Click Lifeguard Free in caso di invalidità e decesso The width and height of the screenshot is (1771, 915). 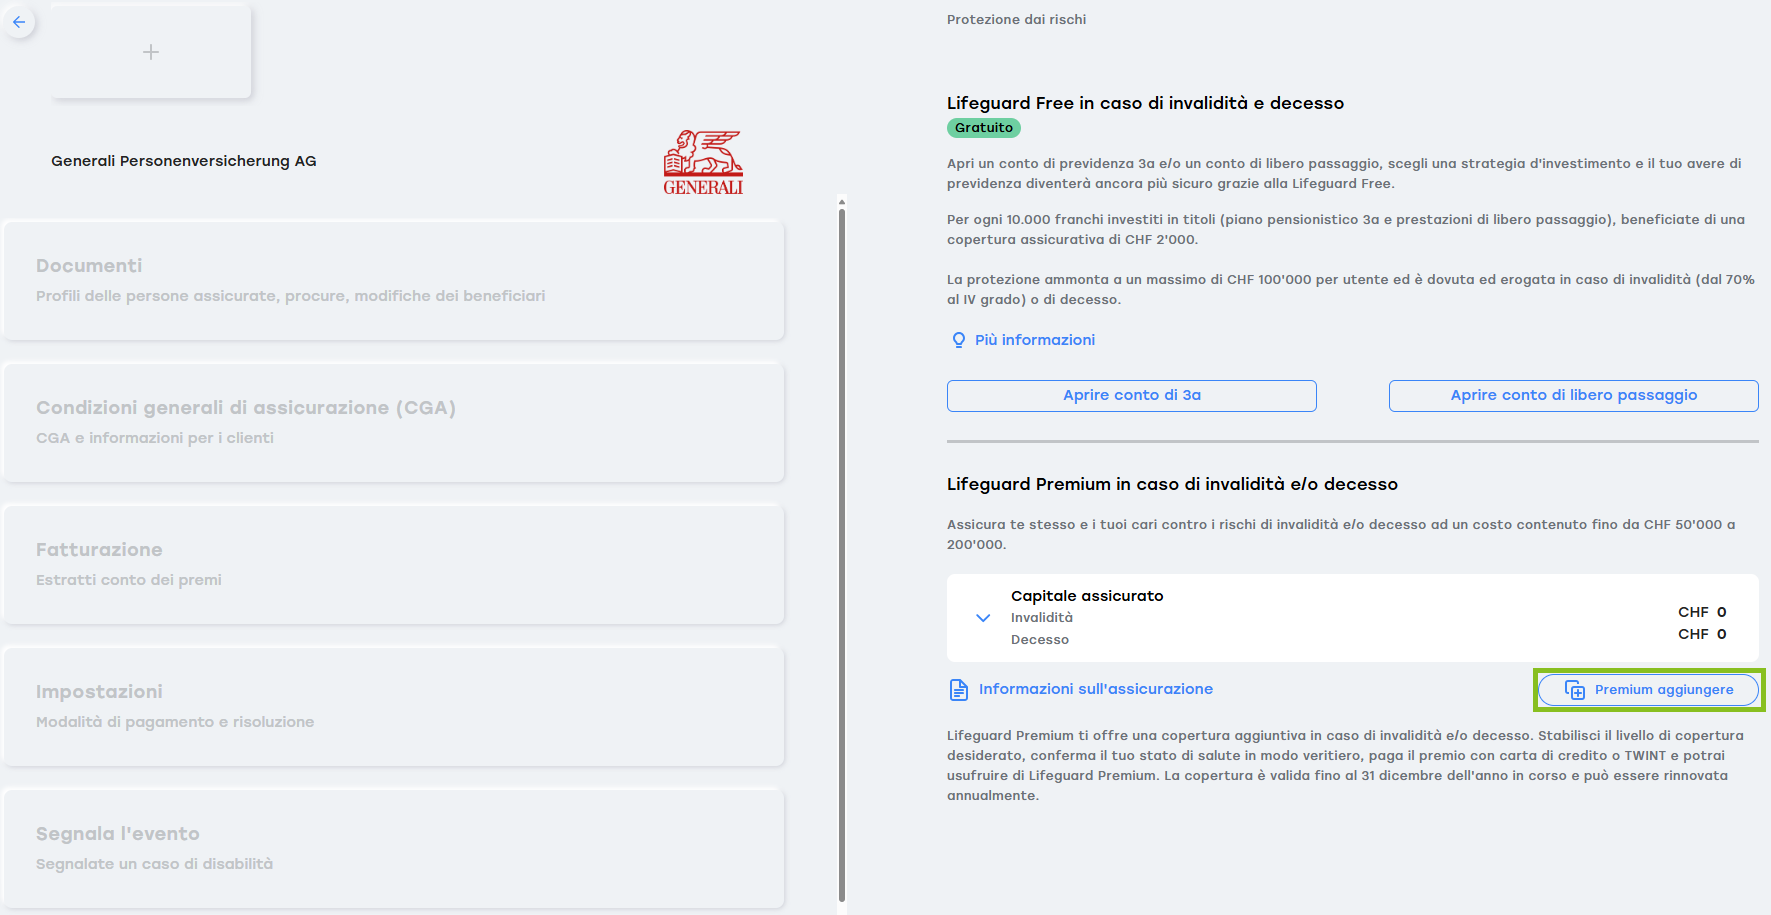click(1145, 103)
